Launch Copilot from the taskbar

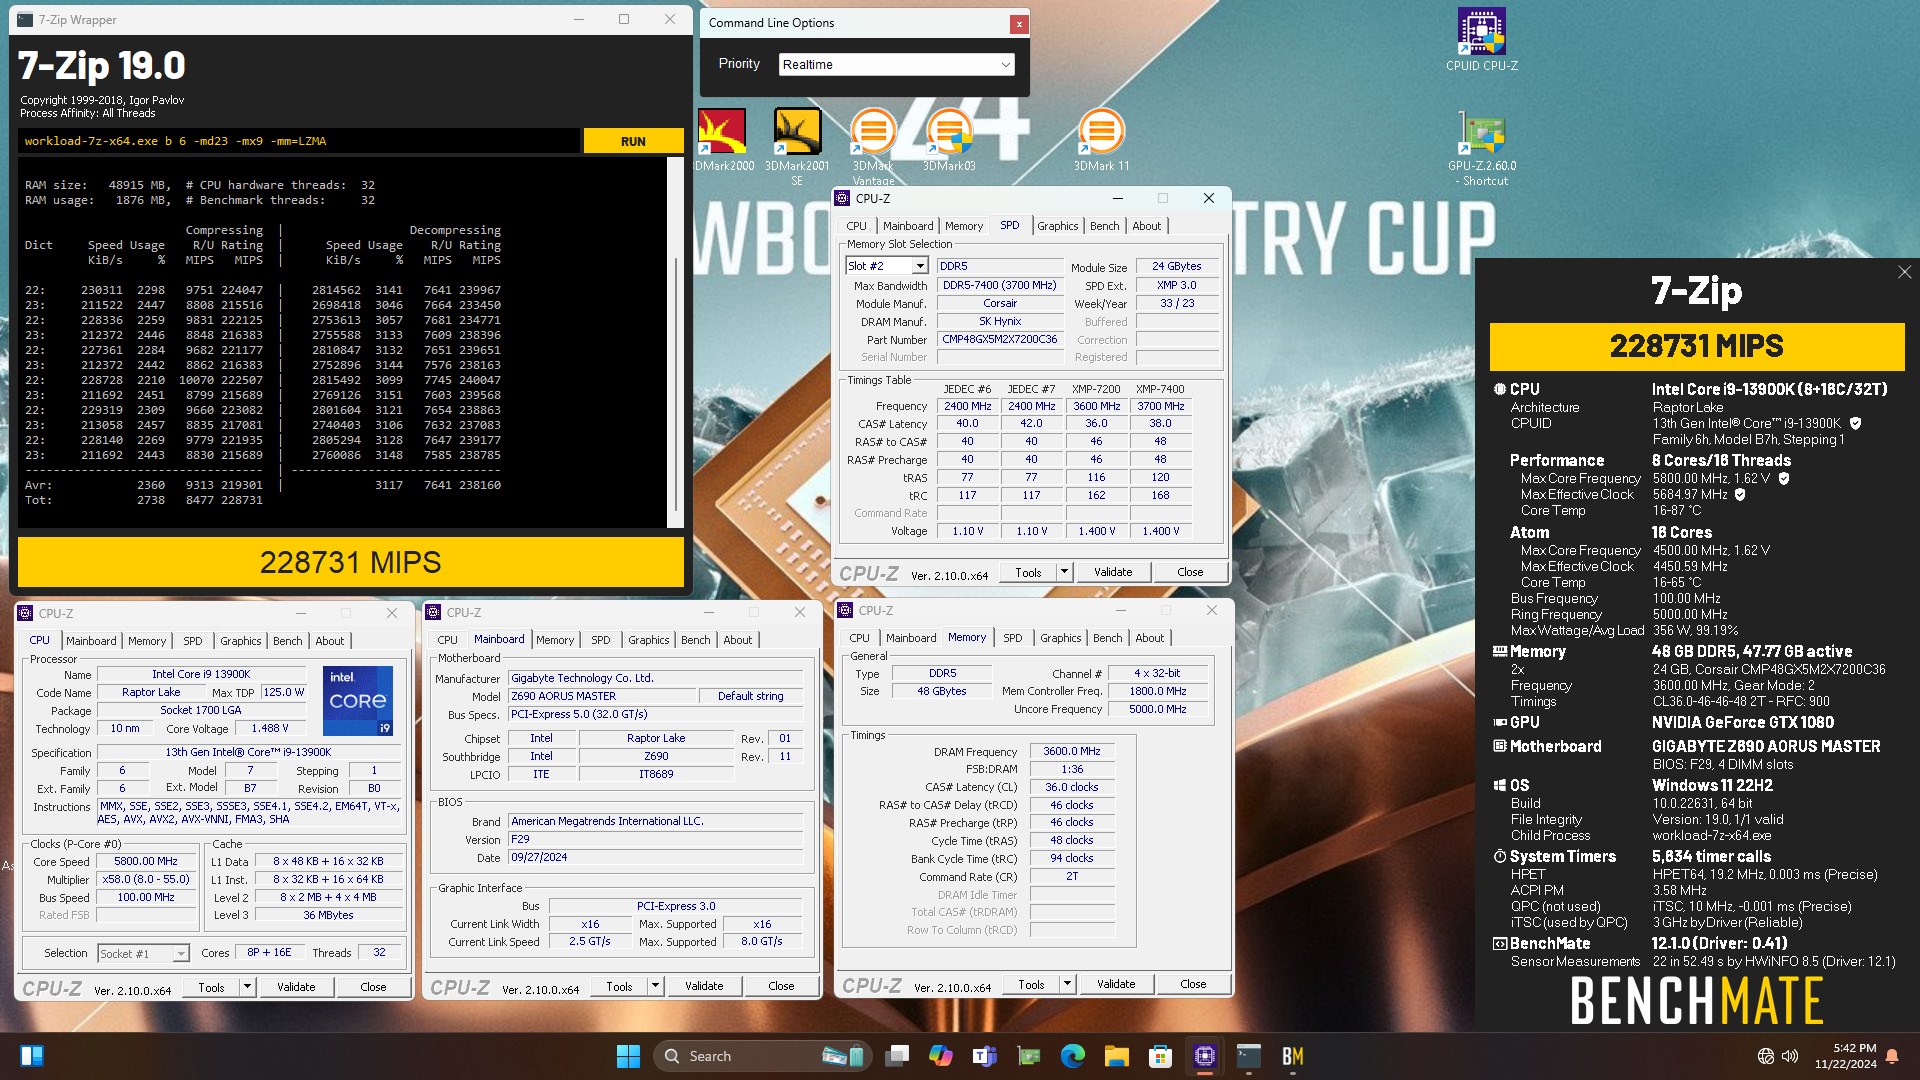pos(941,1056)
